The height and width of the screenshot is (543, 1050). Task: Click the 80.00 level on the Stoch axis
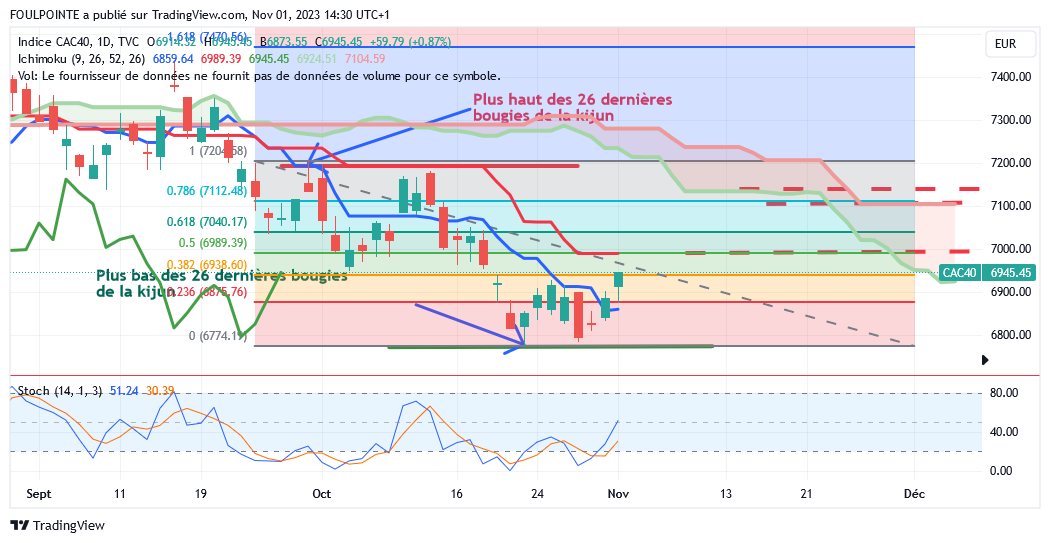pyautogui.click(x=1004, y=393)
